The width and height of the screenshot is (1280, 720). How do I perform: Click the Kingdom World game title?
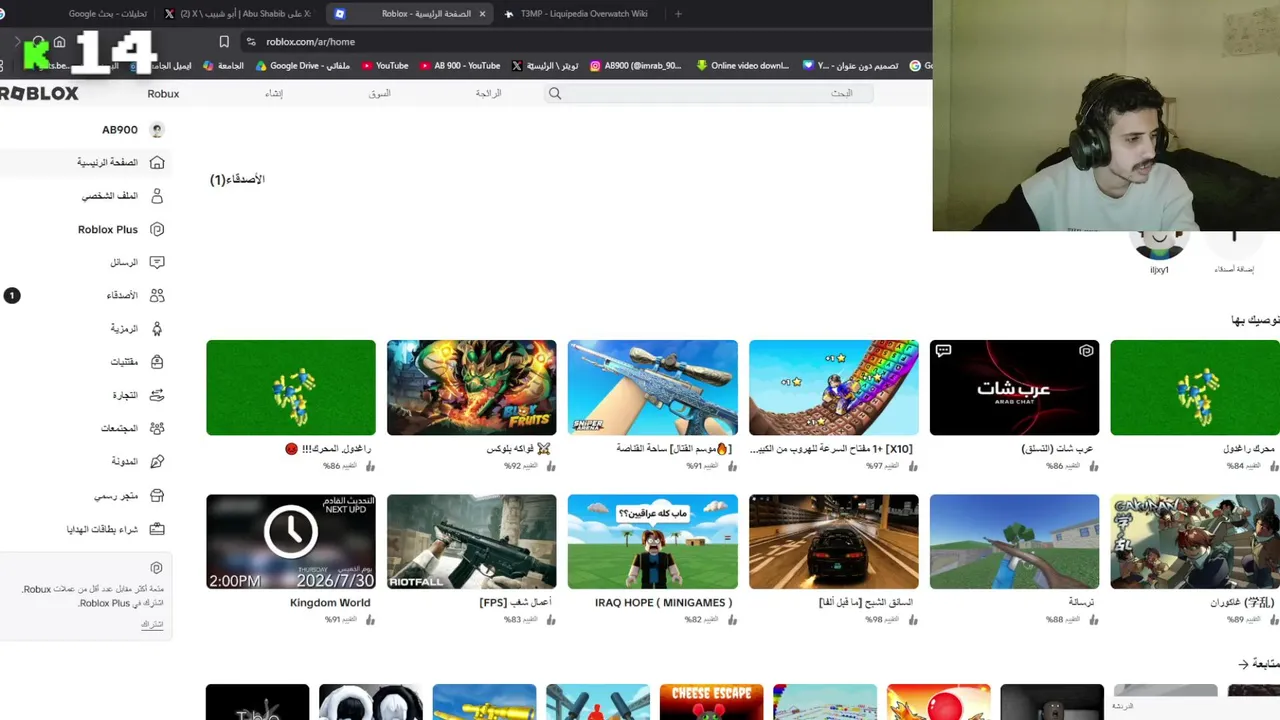[330, 603]
